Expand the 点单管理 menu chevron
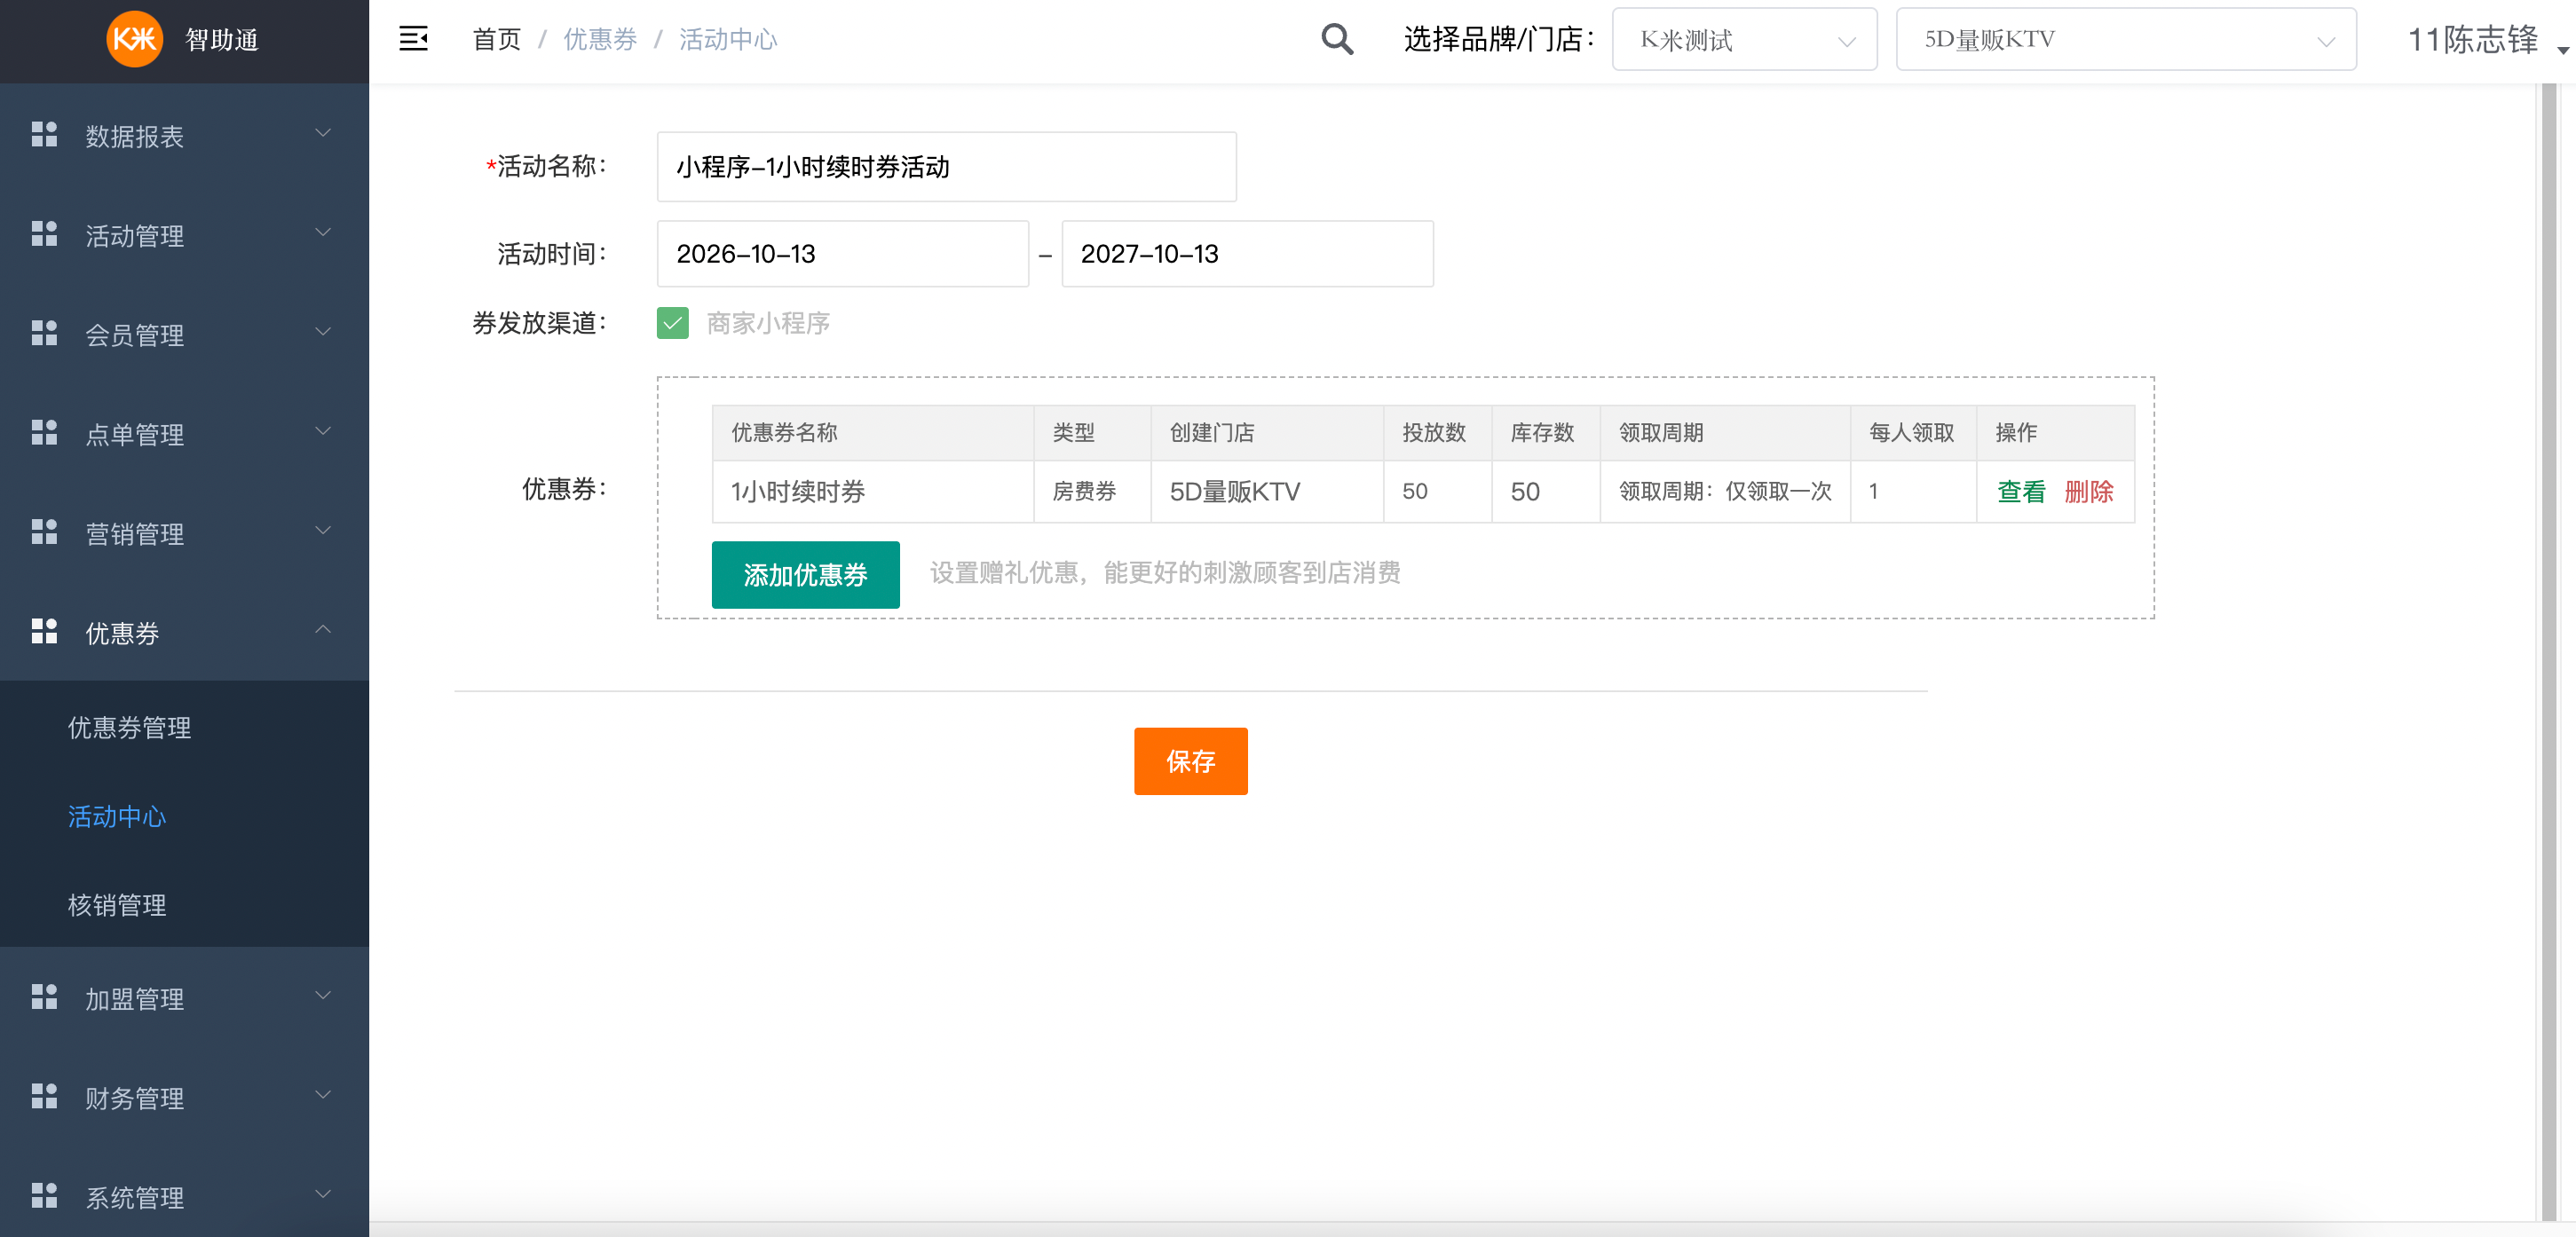Viewport: 2576px width, 1237px height. coord(323,431)
